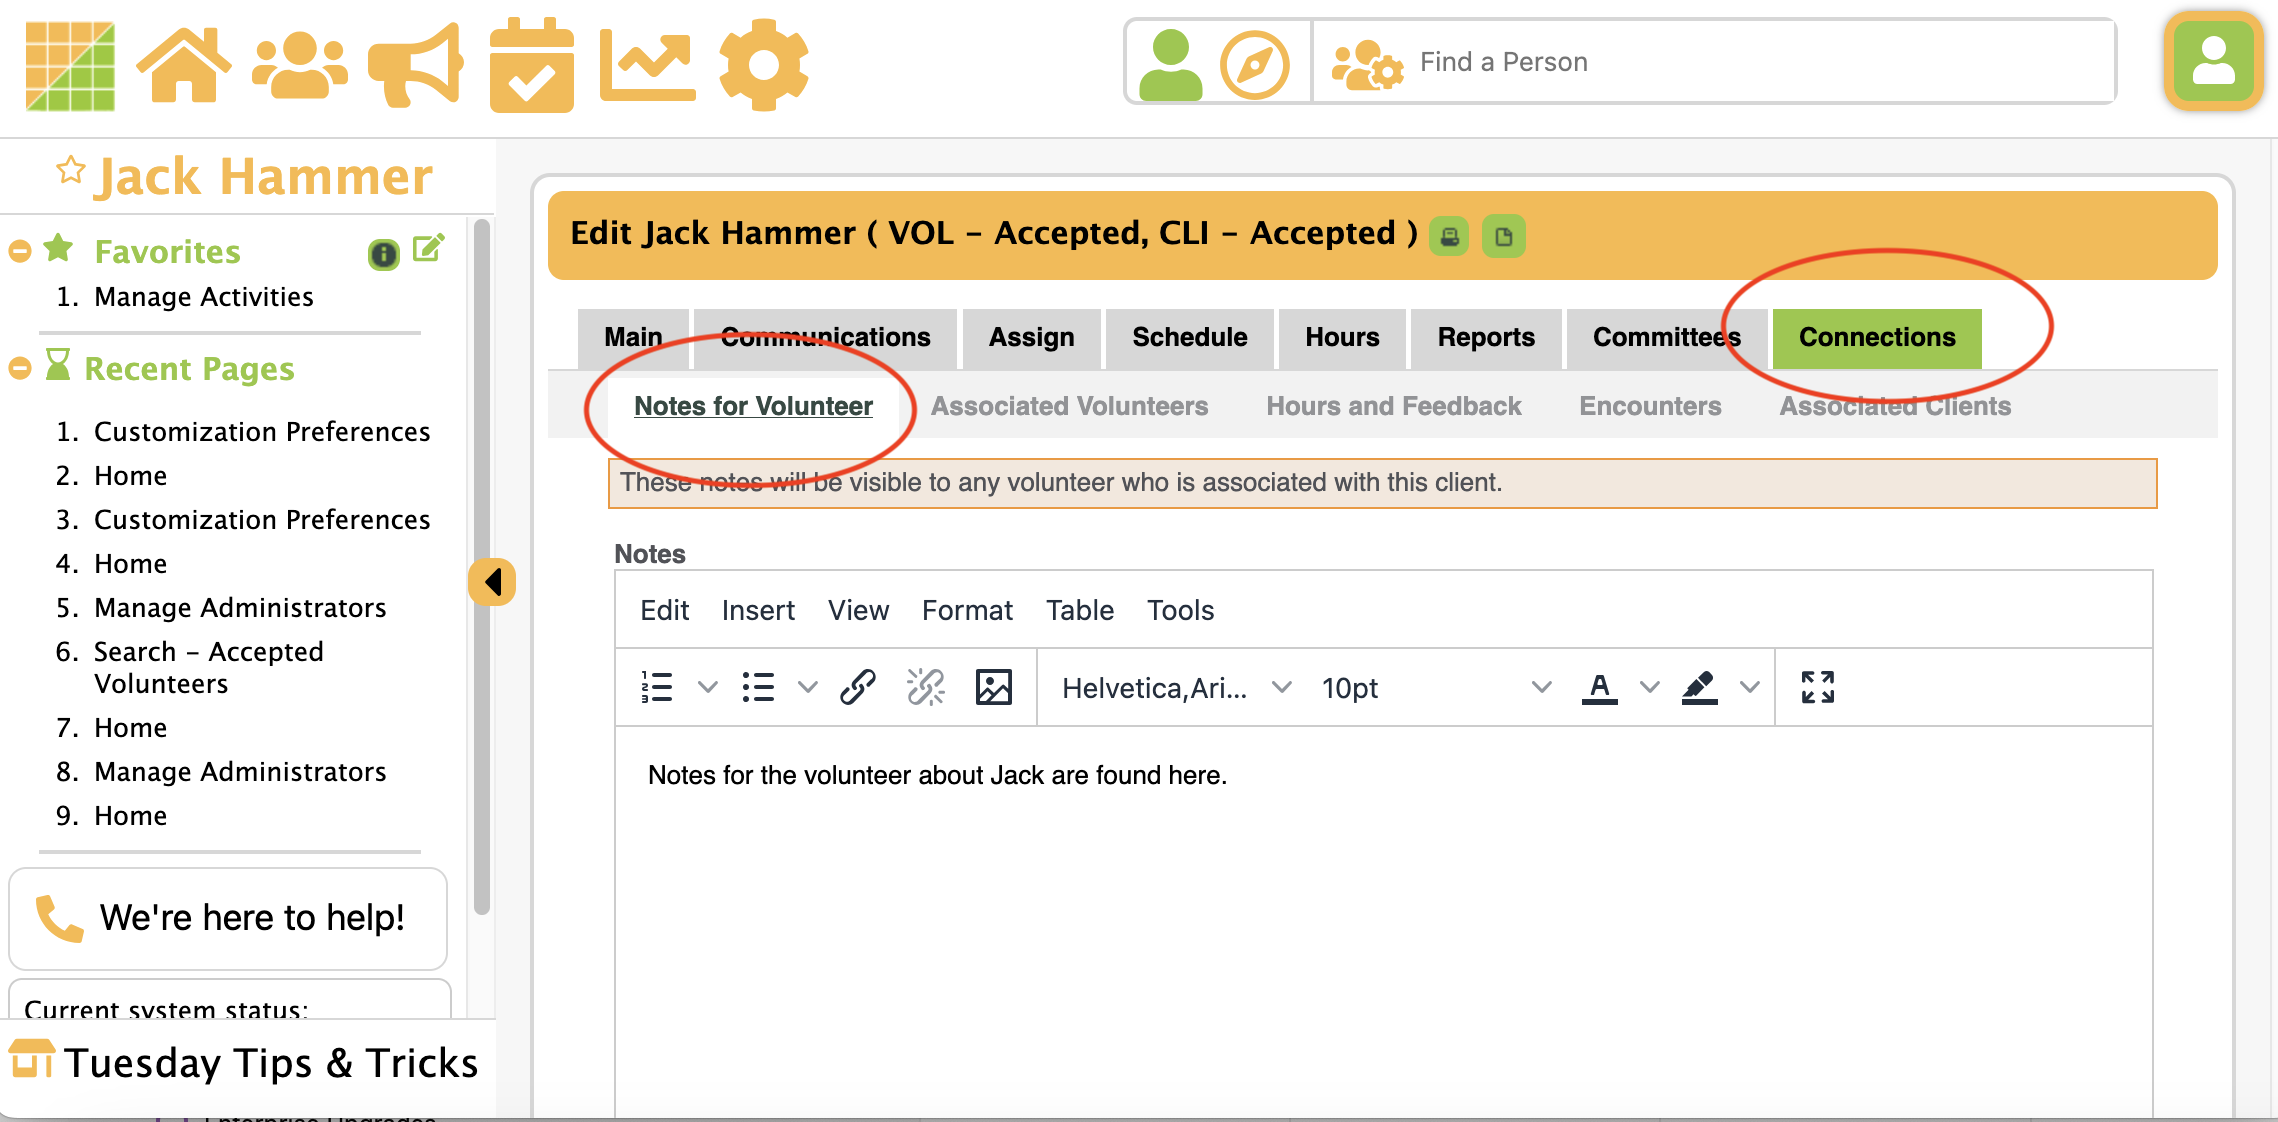Open the chart reports icon
This screenshot has height=1122, width=2278.
pyautogui.click(x=647, y=66)
